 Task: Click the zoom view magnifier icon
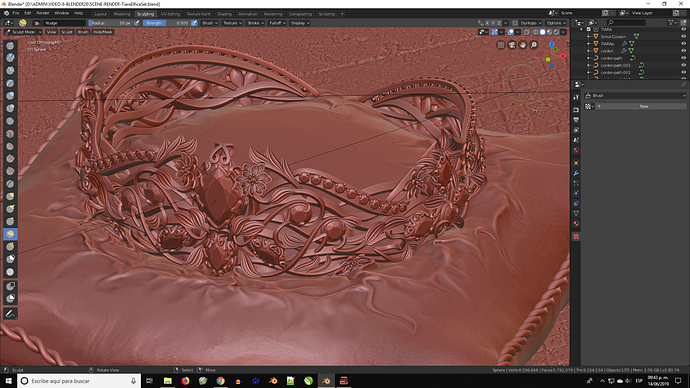(x=534, y=45)
